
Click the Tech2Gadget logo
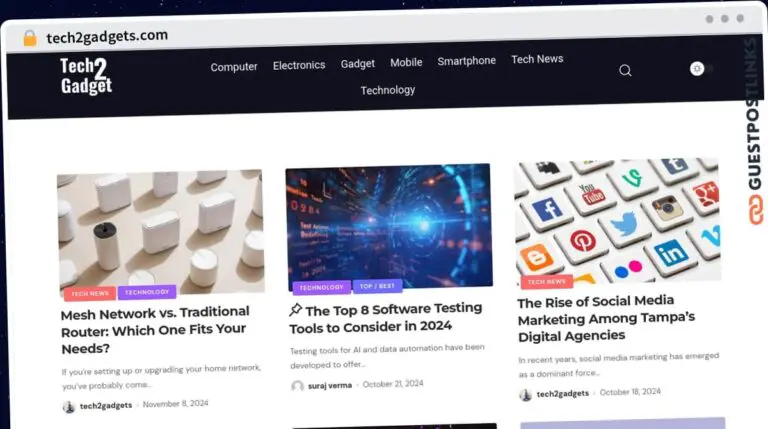coord(86,76)
